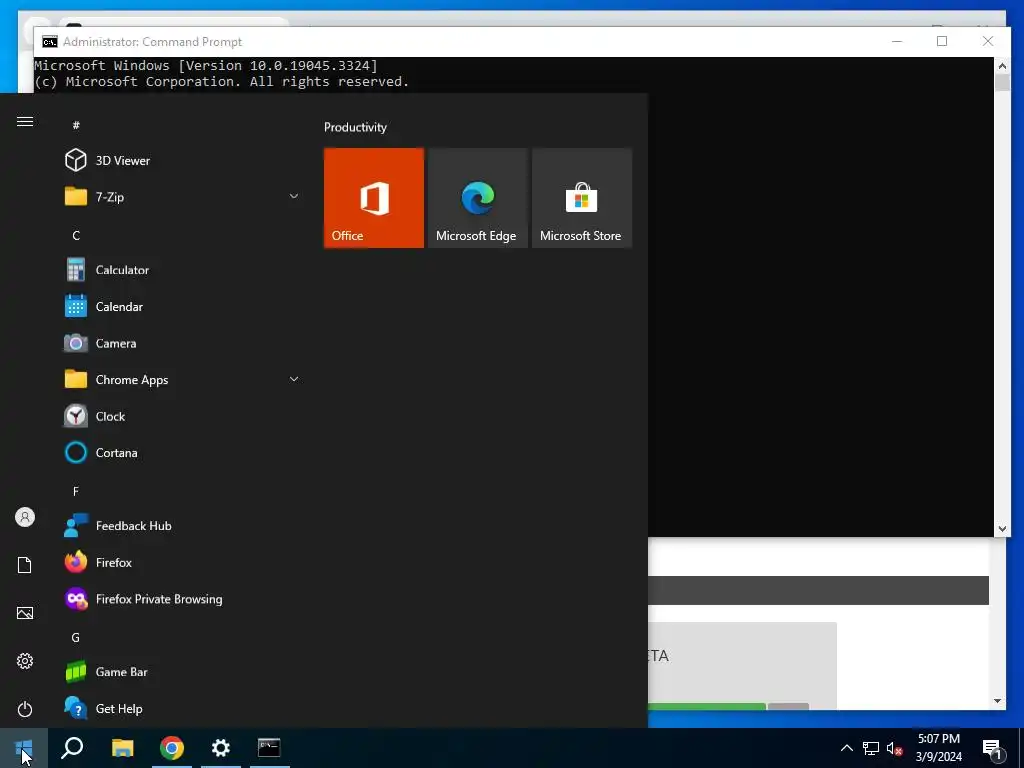Image resolution: width=1024 pixels, height=768 pixels.
Task: Launch Firefox from the Start menu
Action: point(181,562)
